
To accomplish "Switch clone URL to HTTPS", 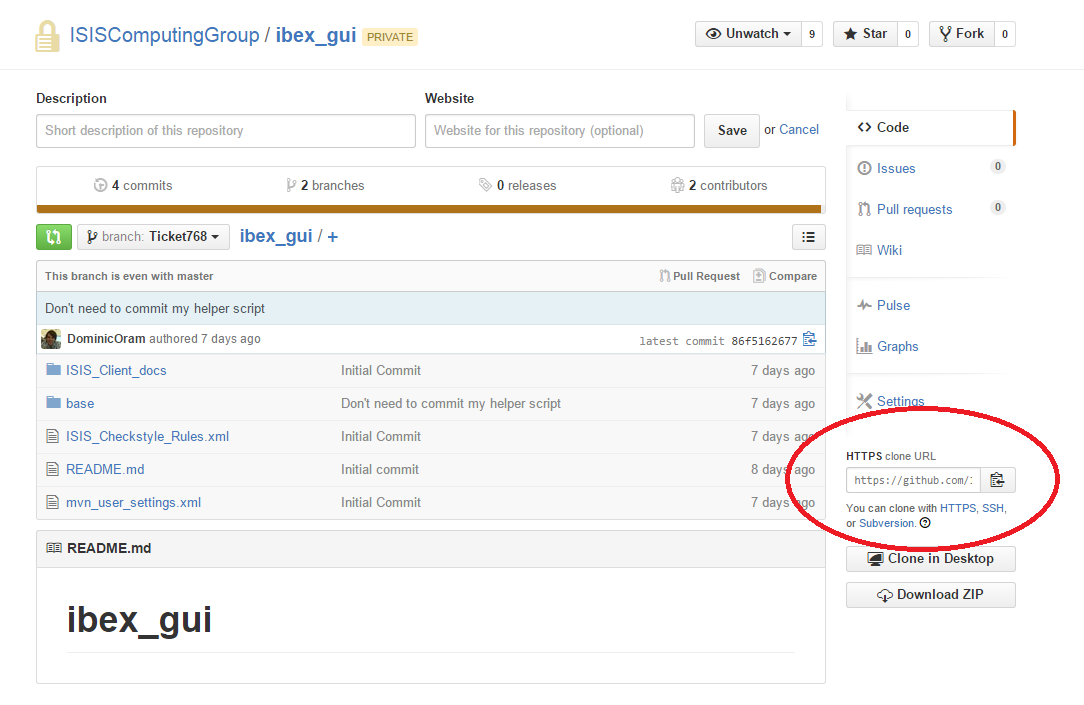I will (x=957, y=508).
